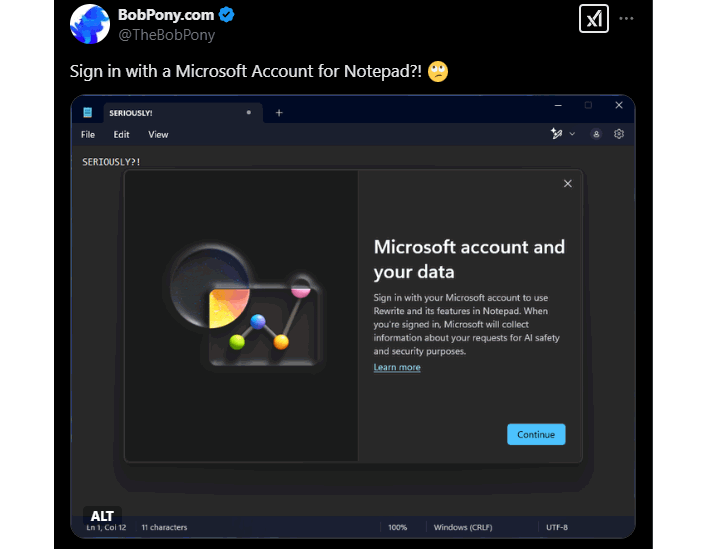Viewport: 708px width, 549px height.
Task: Click the Notepad app icon in title bar
Action: pos(88,113)
